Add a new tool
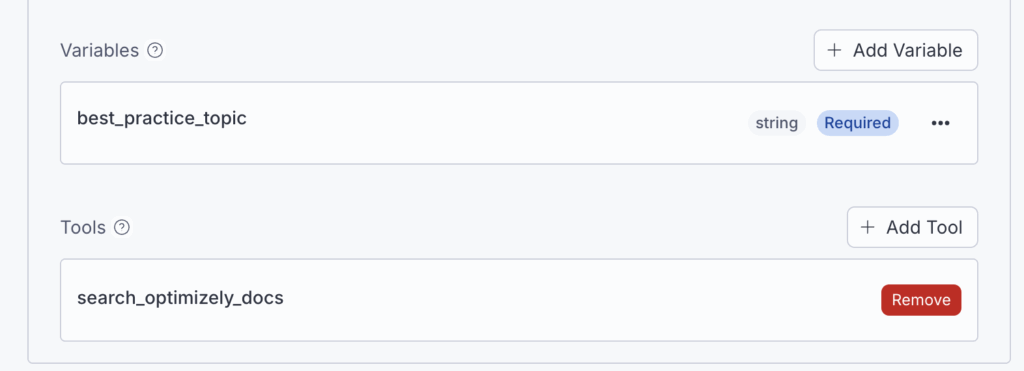Viewport: 1024px width, 371px height. (x=912, y=227)
